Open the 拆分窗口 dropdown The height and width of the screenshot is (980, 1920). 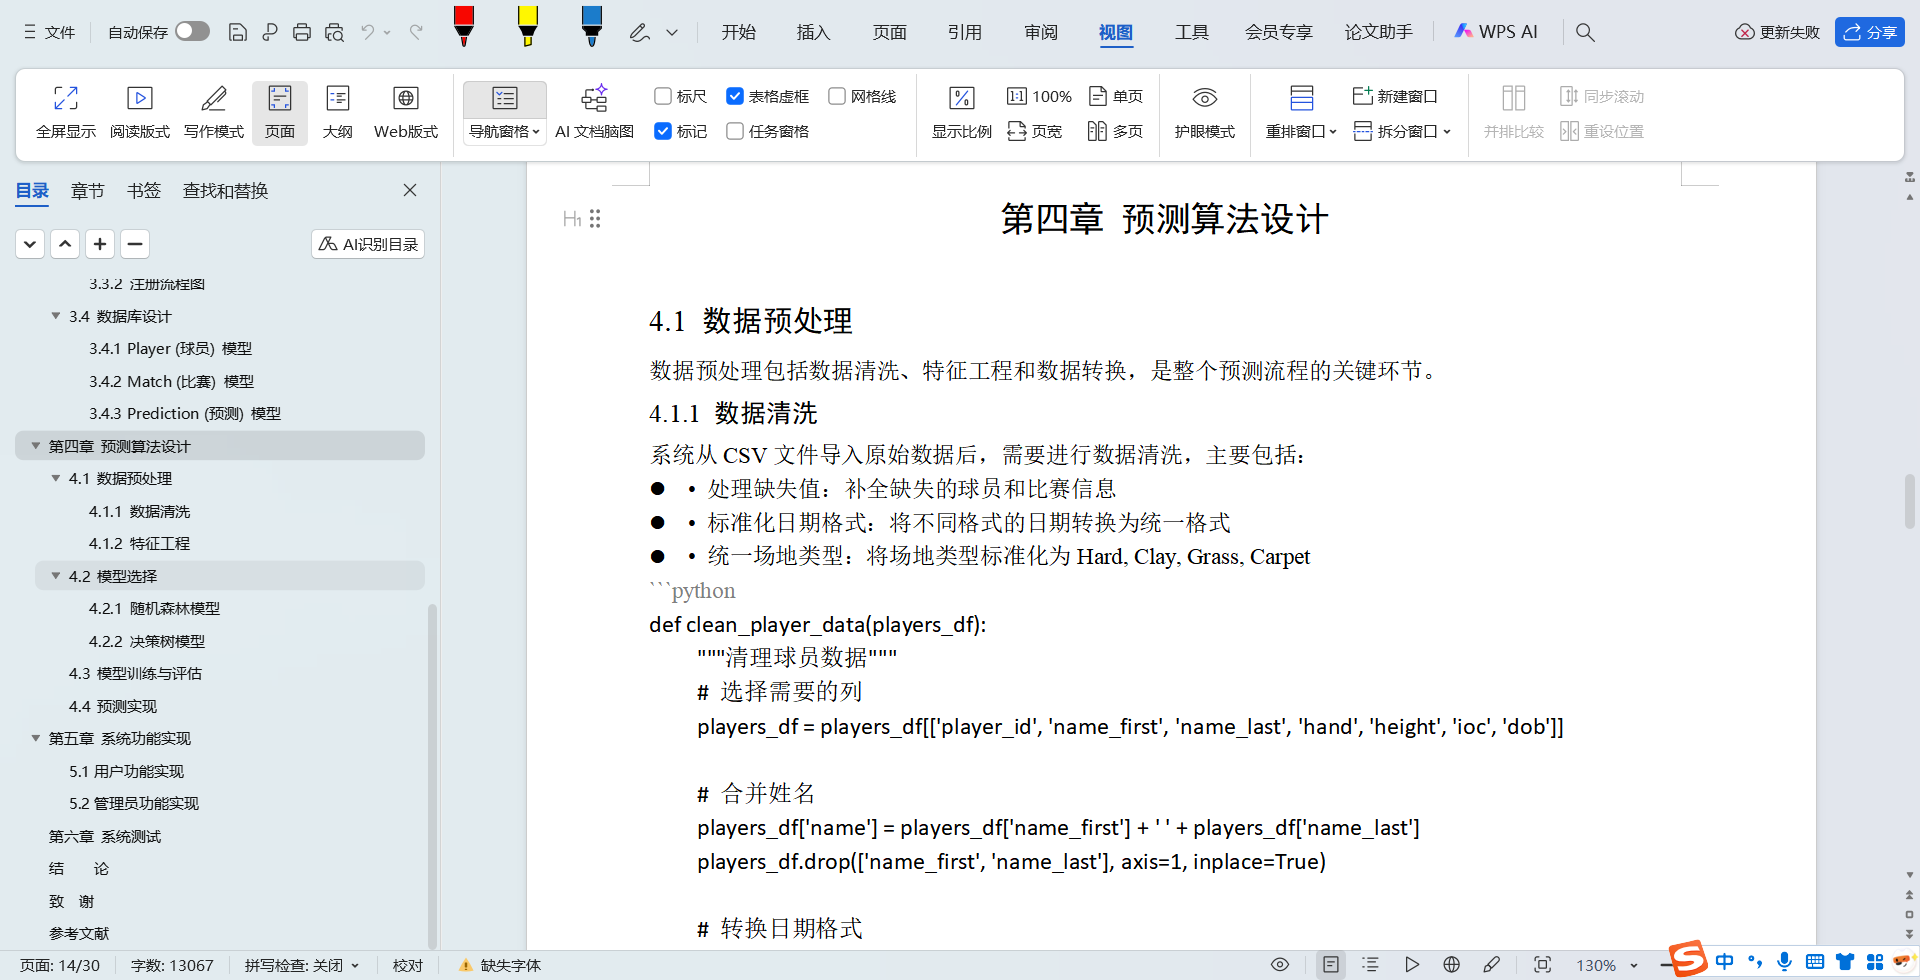coord(1402,131)
